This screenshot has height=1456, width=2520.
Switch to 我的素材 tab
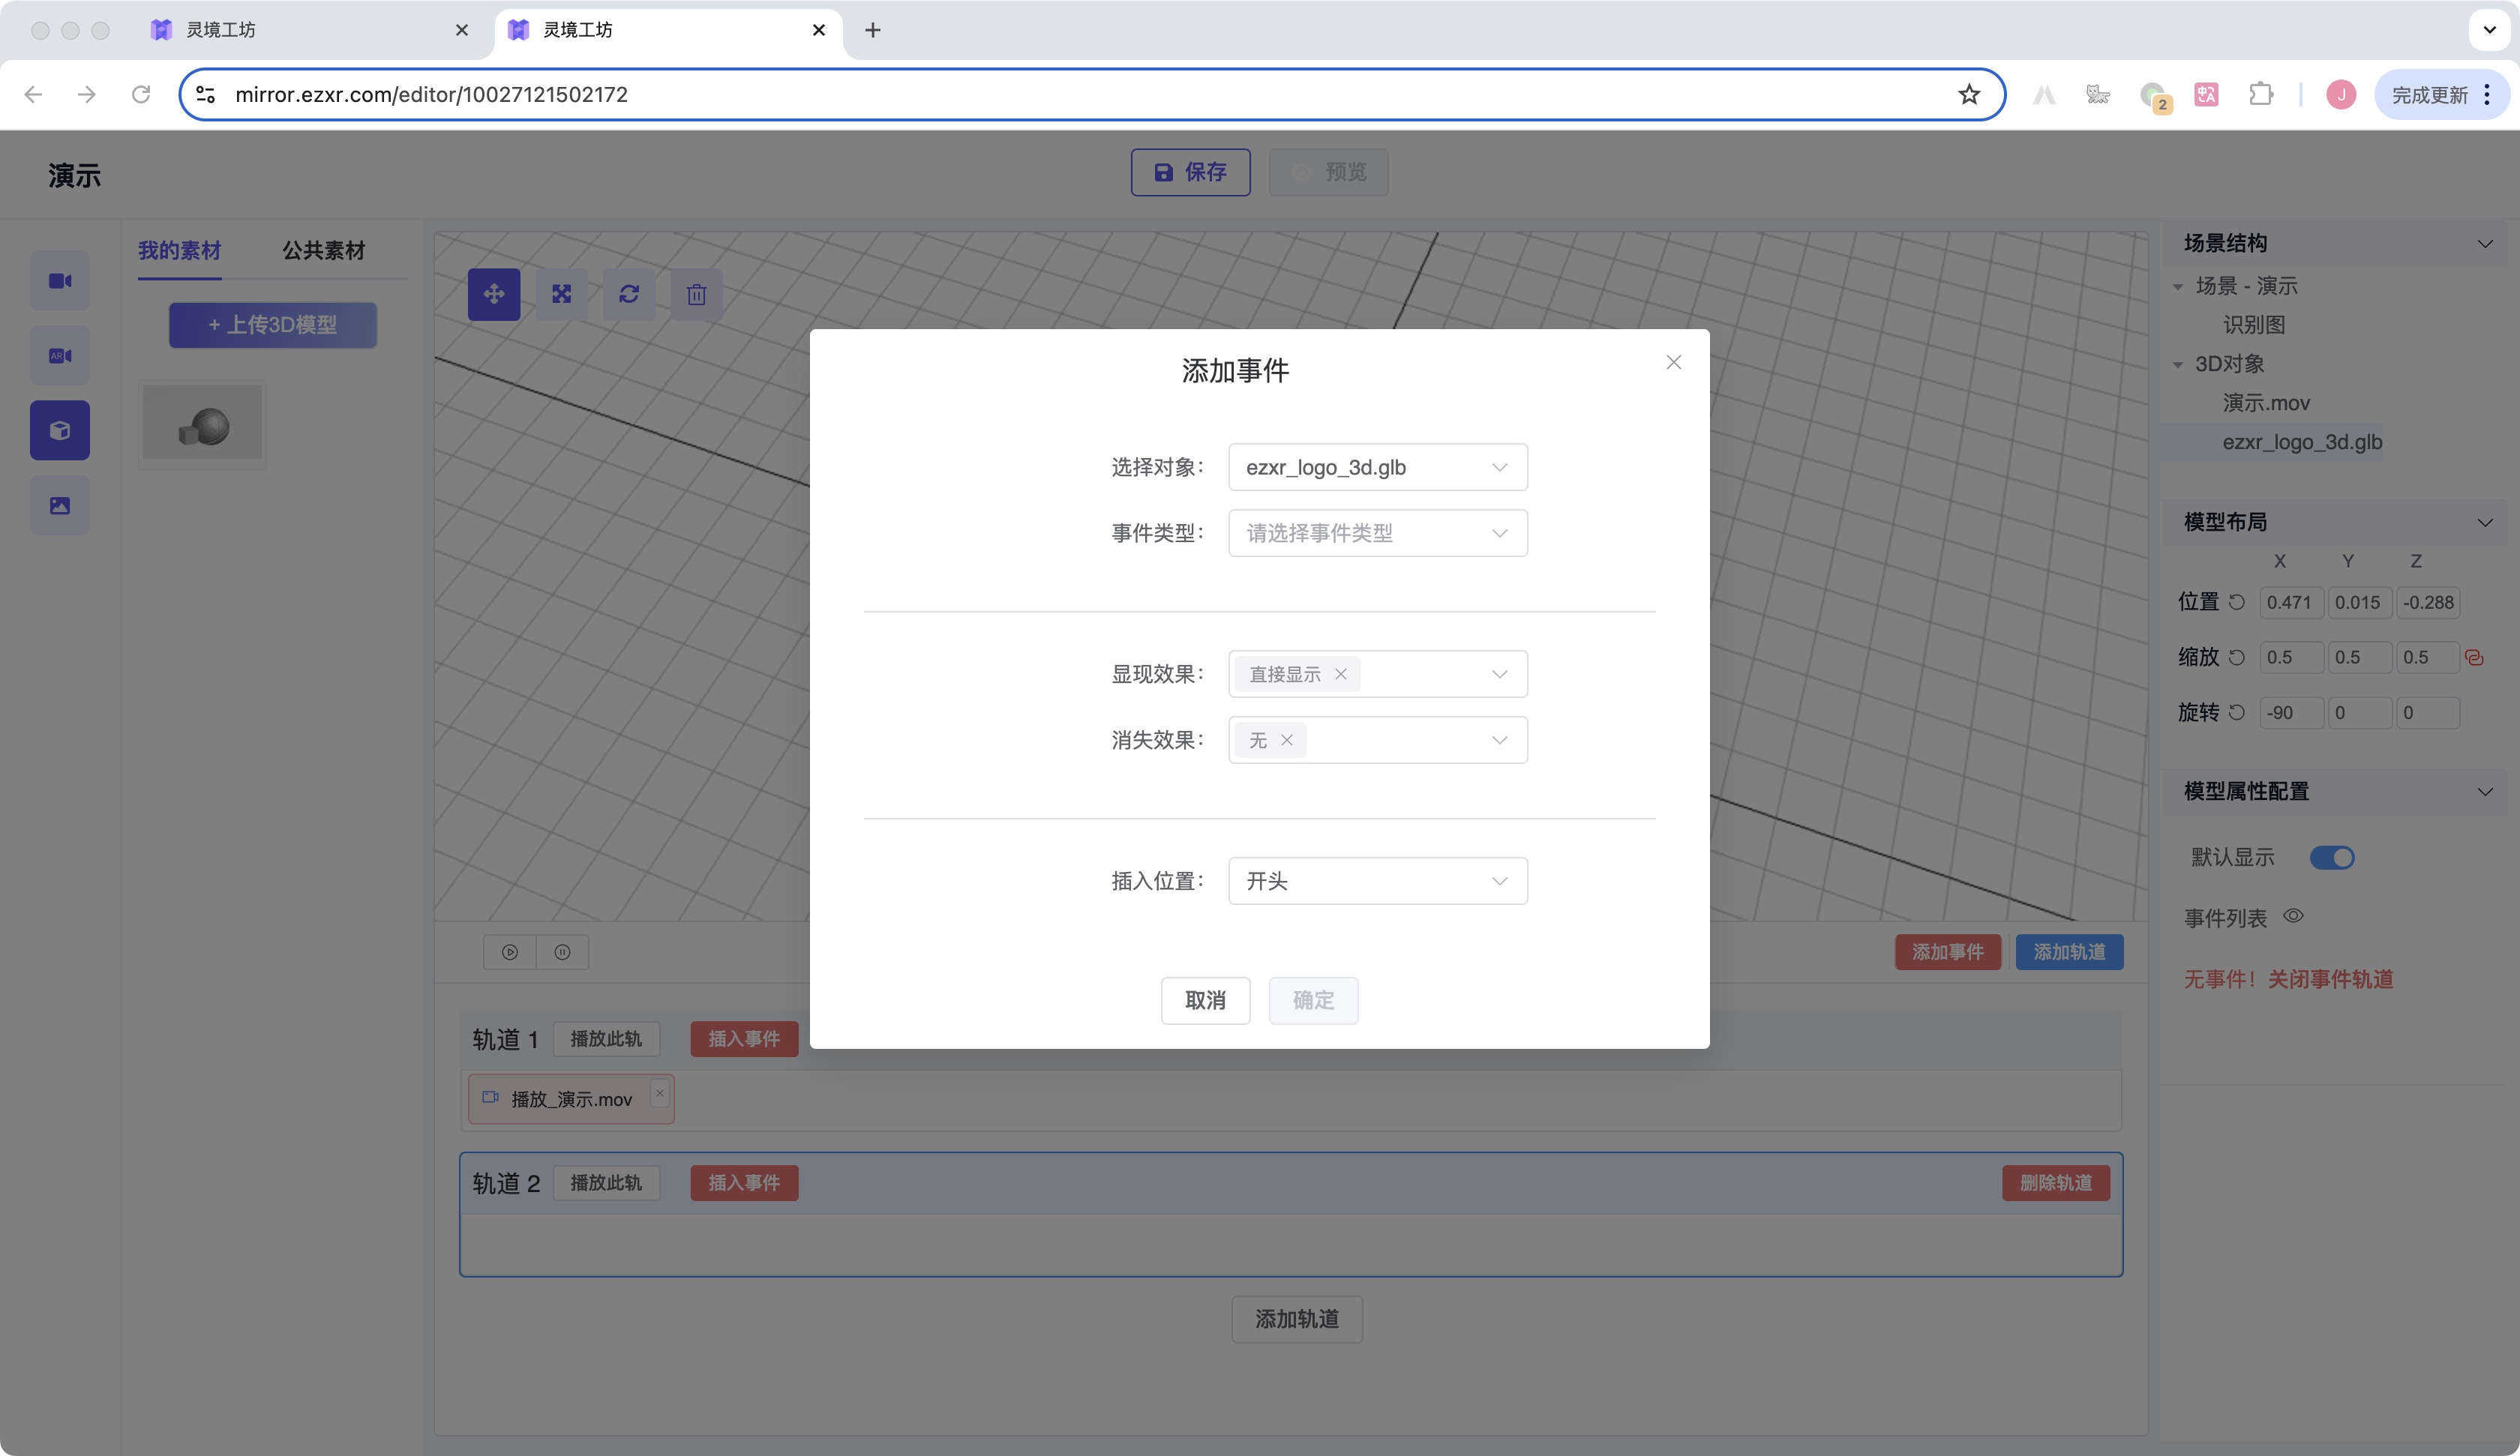coord(179,250)
